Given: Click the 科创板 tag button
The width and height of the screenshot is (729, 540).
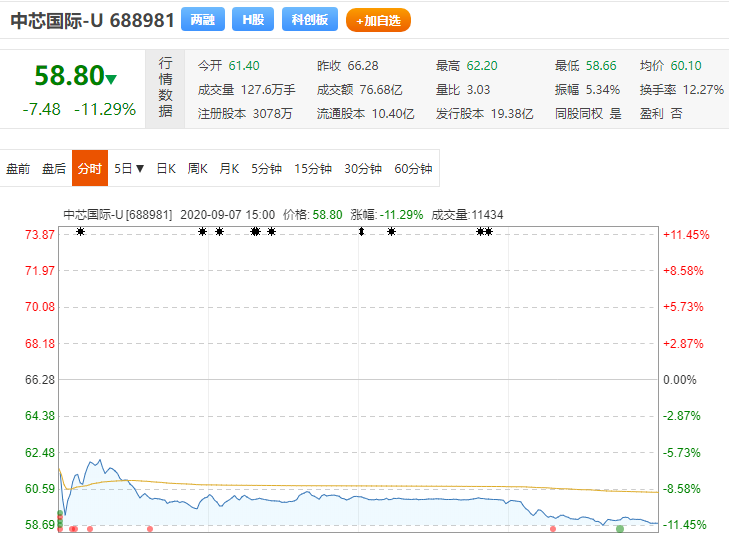Looking at the screenshot, I should click(x=310, y=20).
